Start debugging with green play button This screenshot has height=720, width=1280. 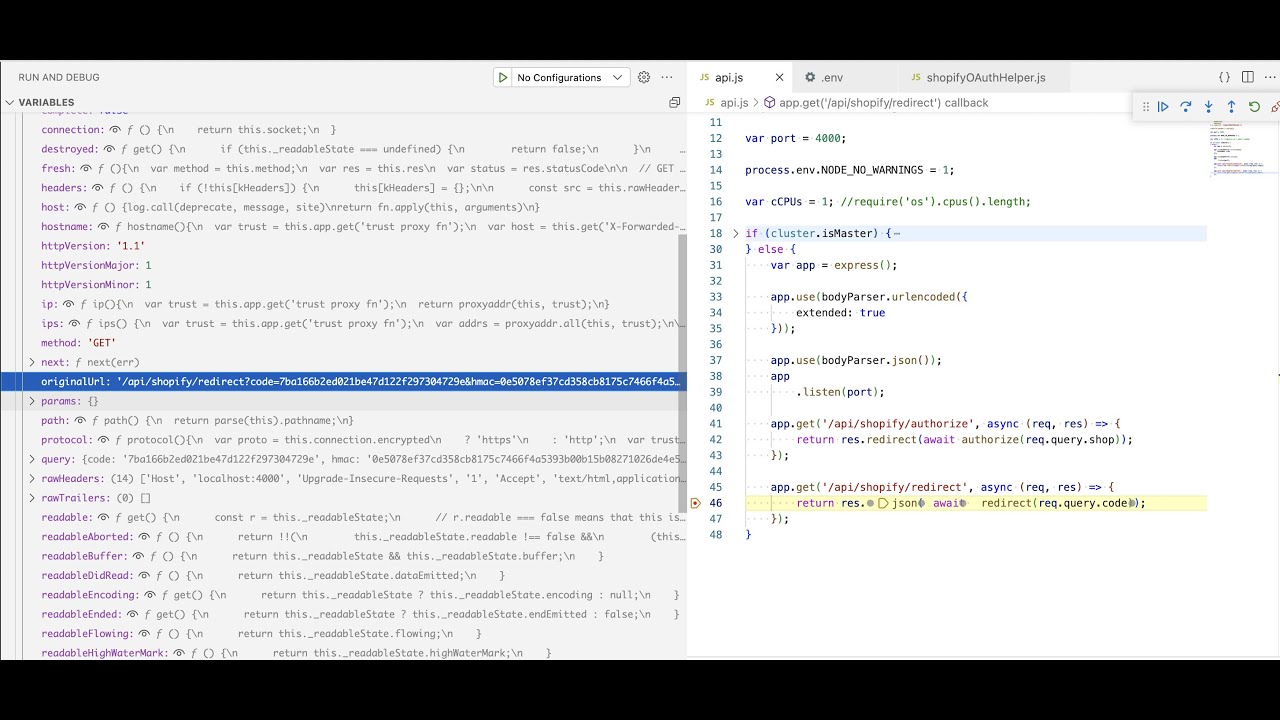[502, 77]
